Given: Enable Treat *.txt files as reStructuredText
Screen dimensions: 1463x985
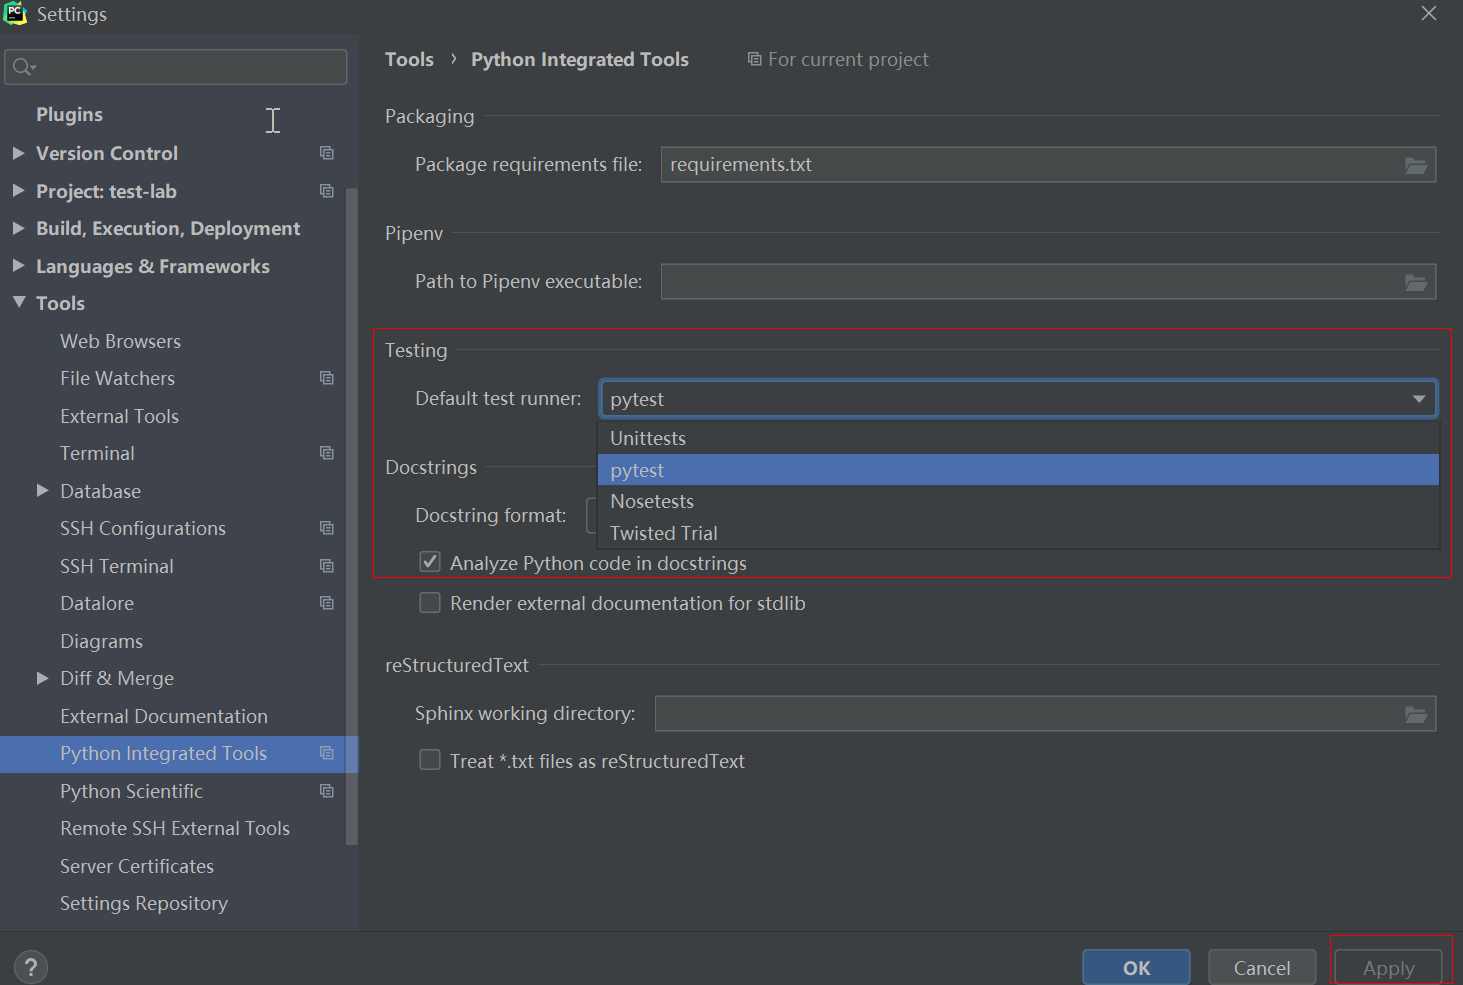Looking at the screenshot, I should tap(429, 760).
